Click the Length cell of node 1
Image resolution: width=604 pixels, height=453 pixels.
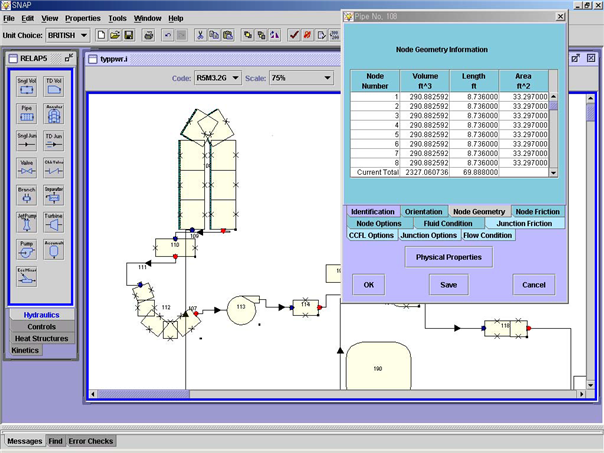tap(474, 97)
